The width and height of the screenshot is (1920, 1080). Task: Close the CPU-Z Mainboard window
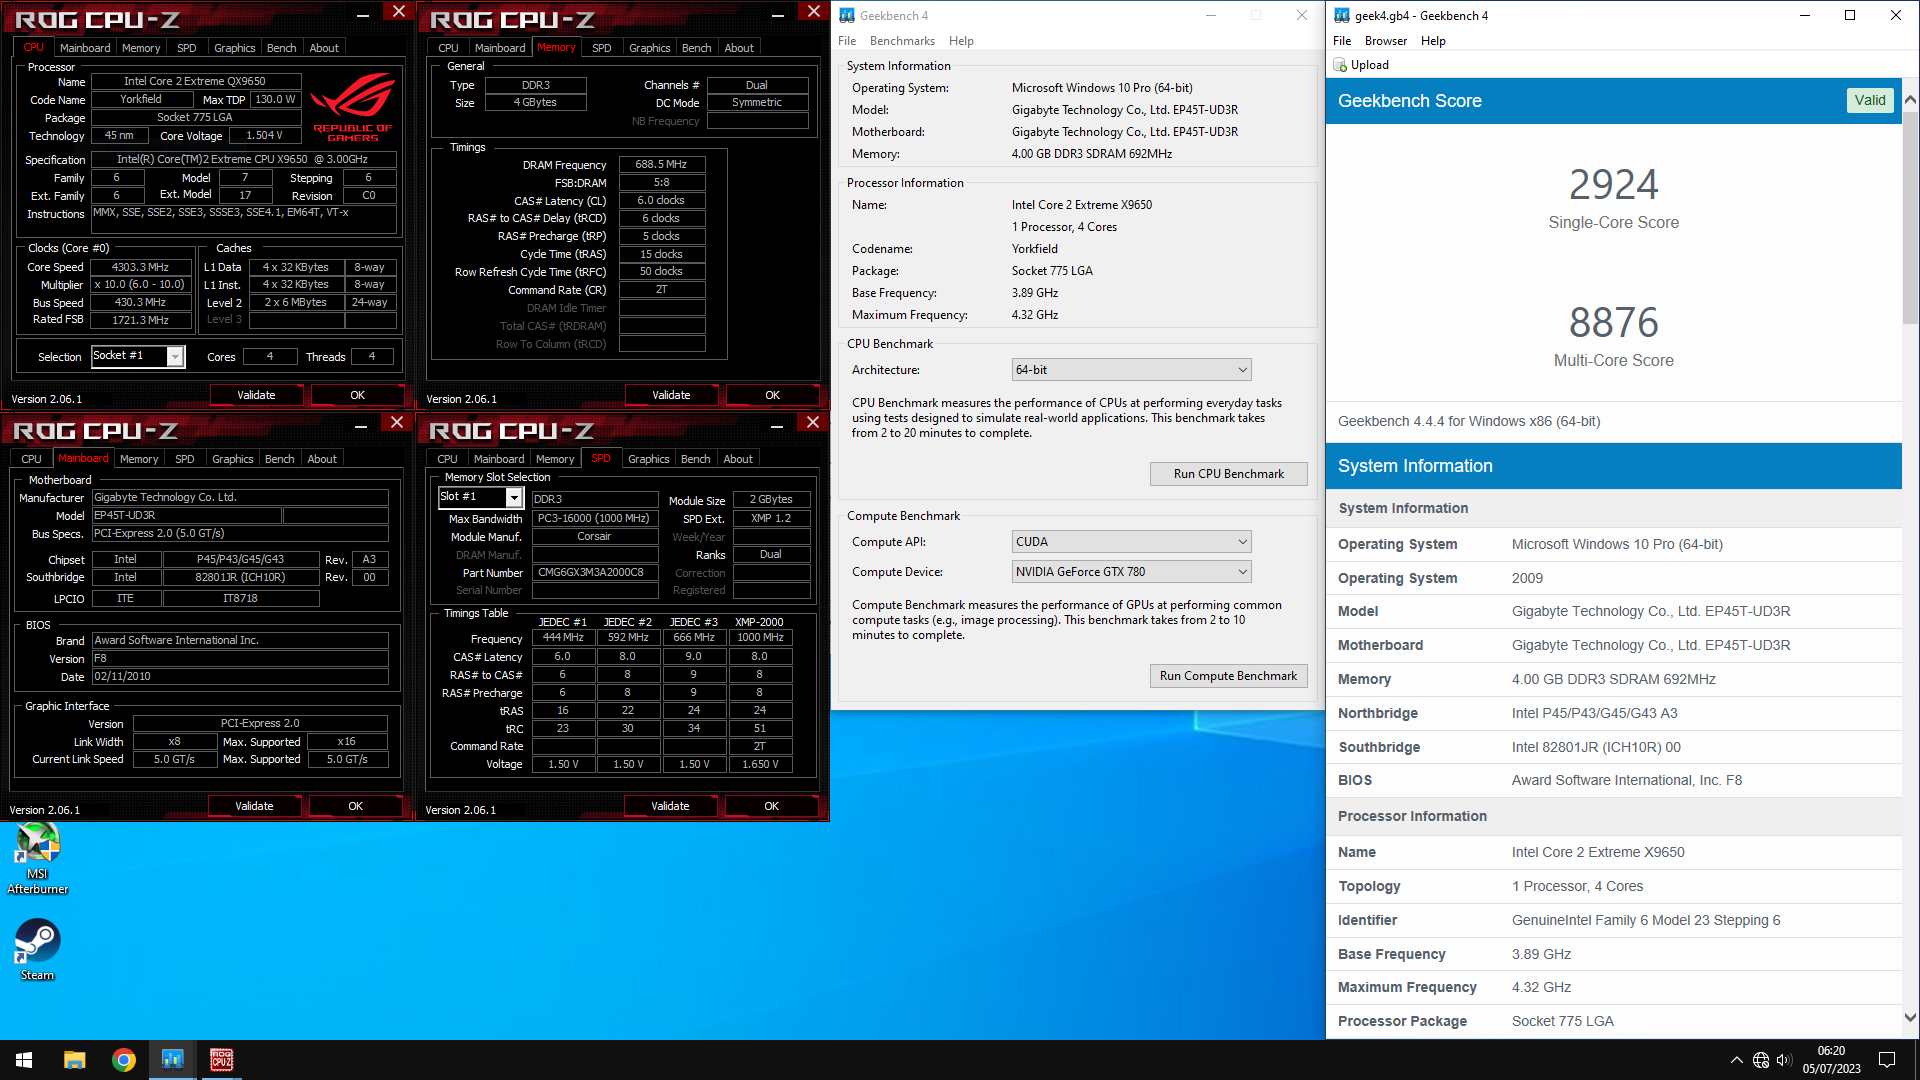[x=397, y=422]
